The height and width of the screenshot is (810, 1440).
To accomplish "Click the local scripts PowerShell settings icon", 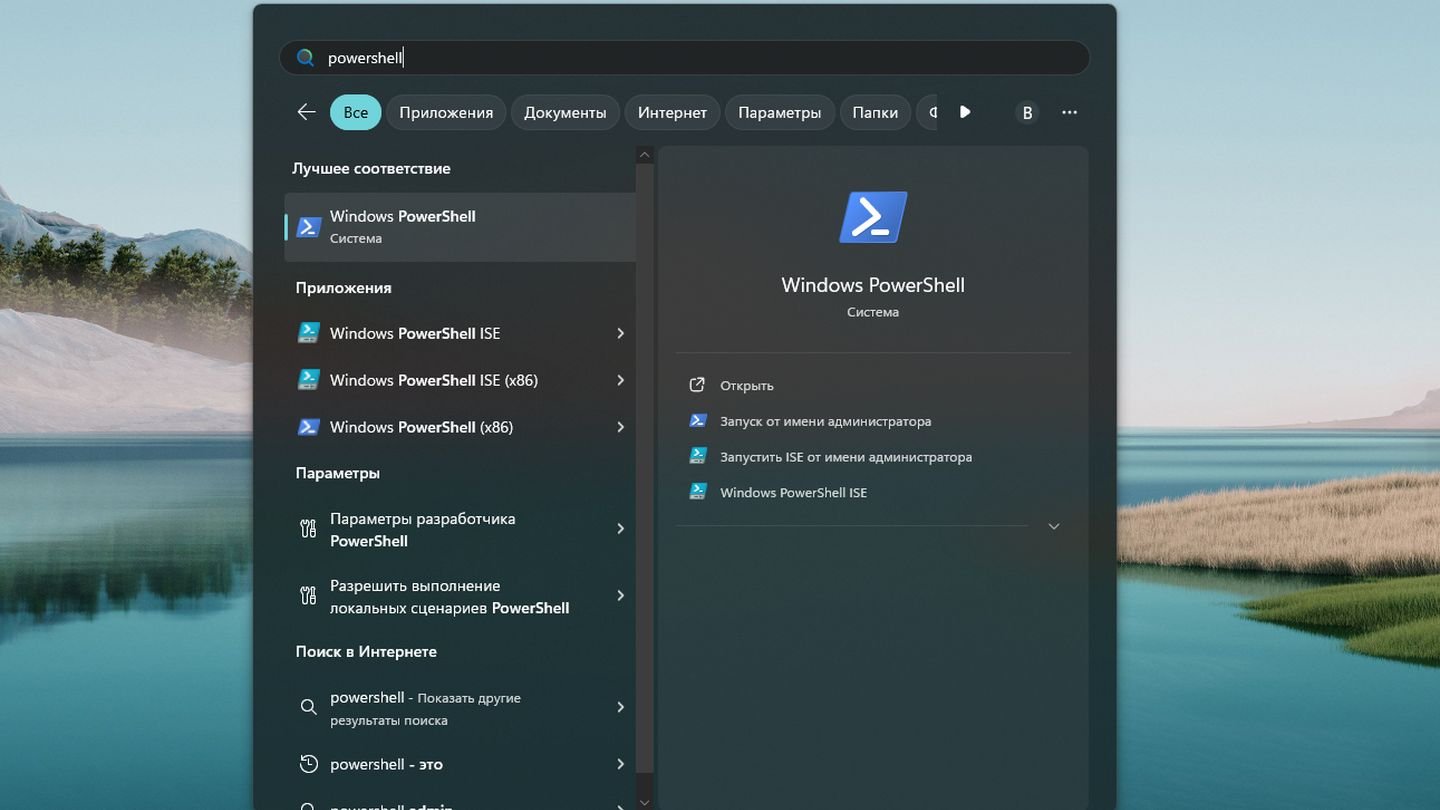I will coord(308,596).
